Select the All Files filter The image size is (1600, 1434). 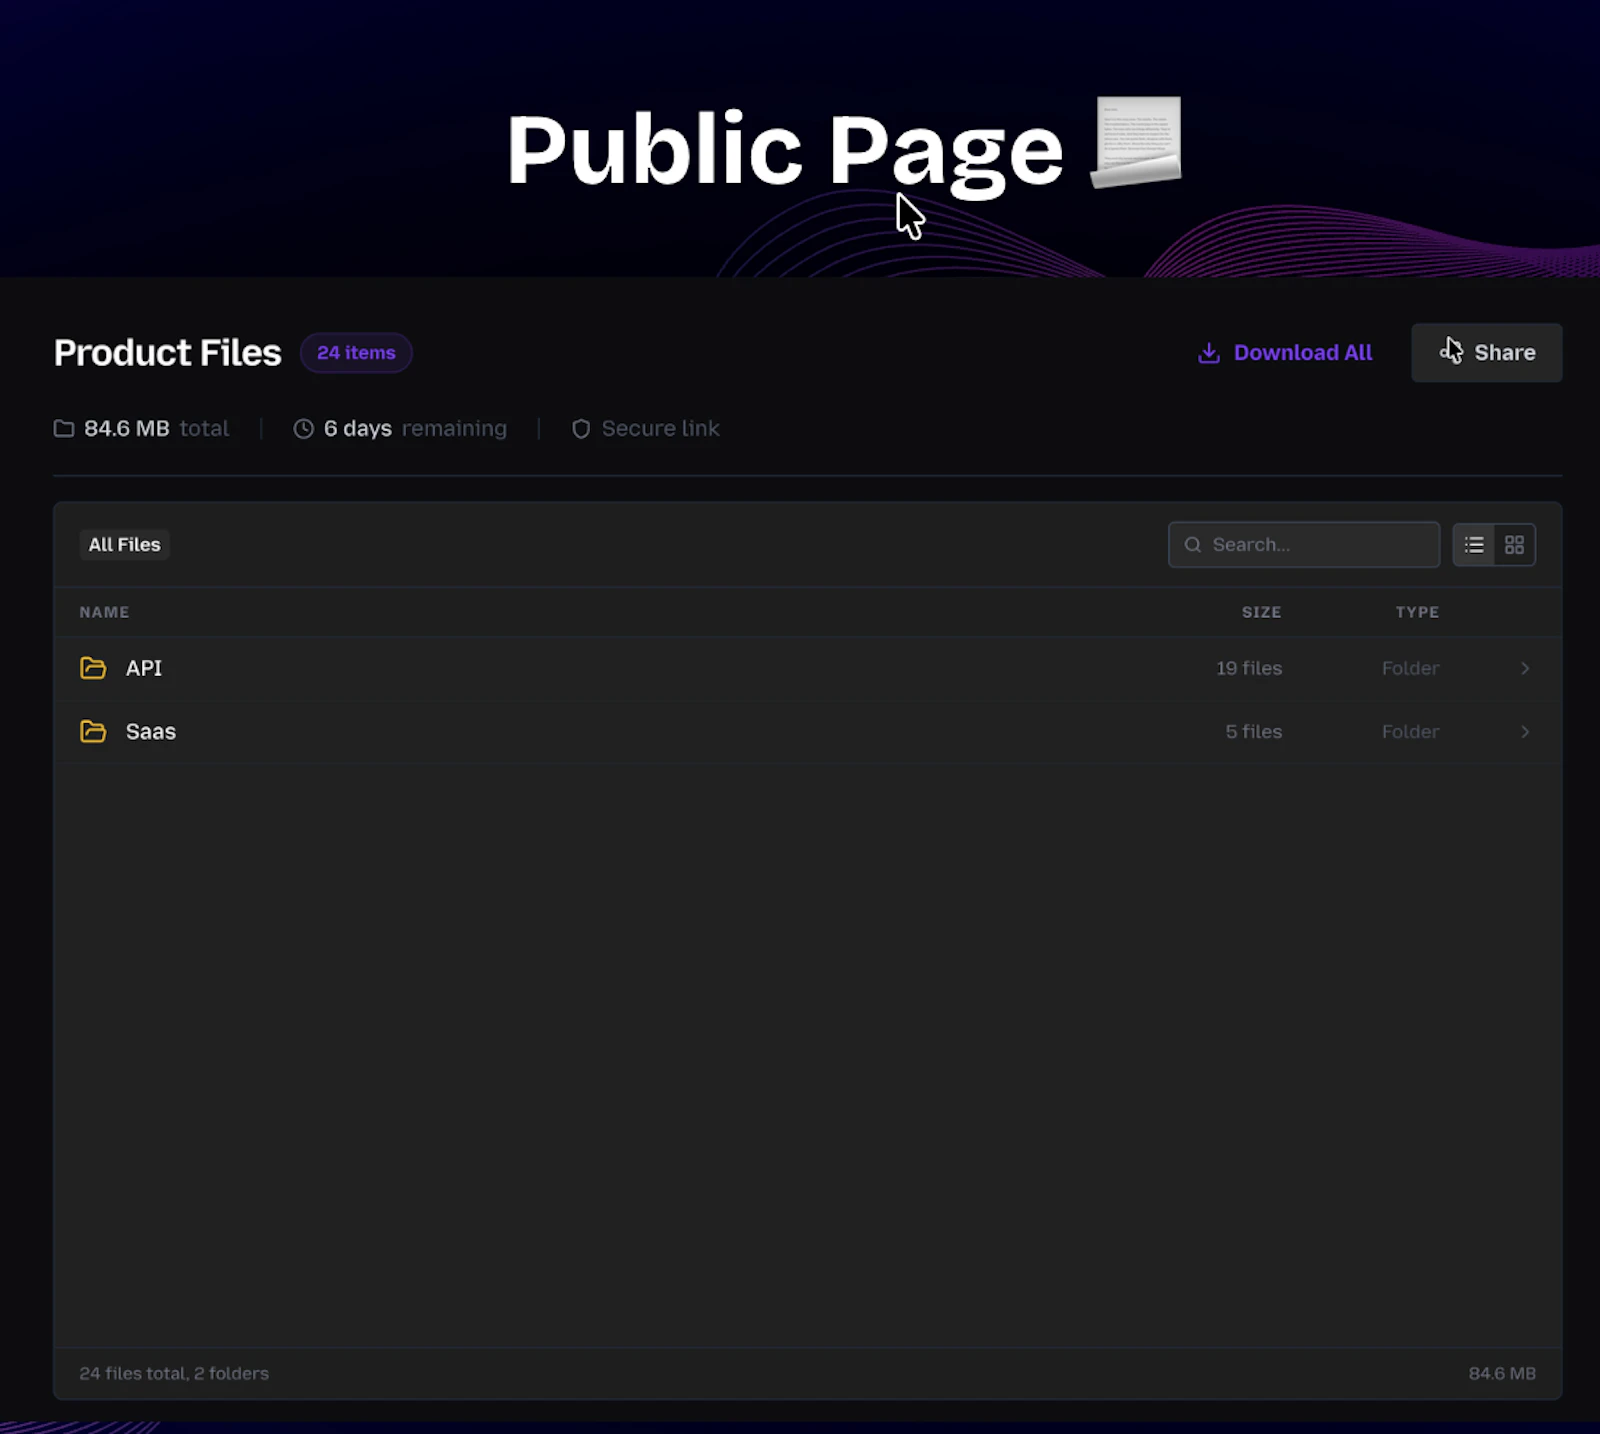[x=124, y=544]
